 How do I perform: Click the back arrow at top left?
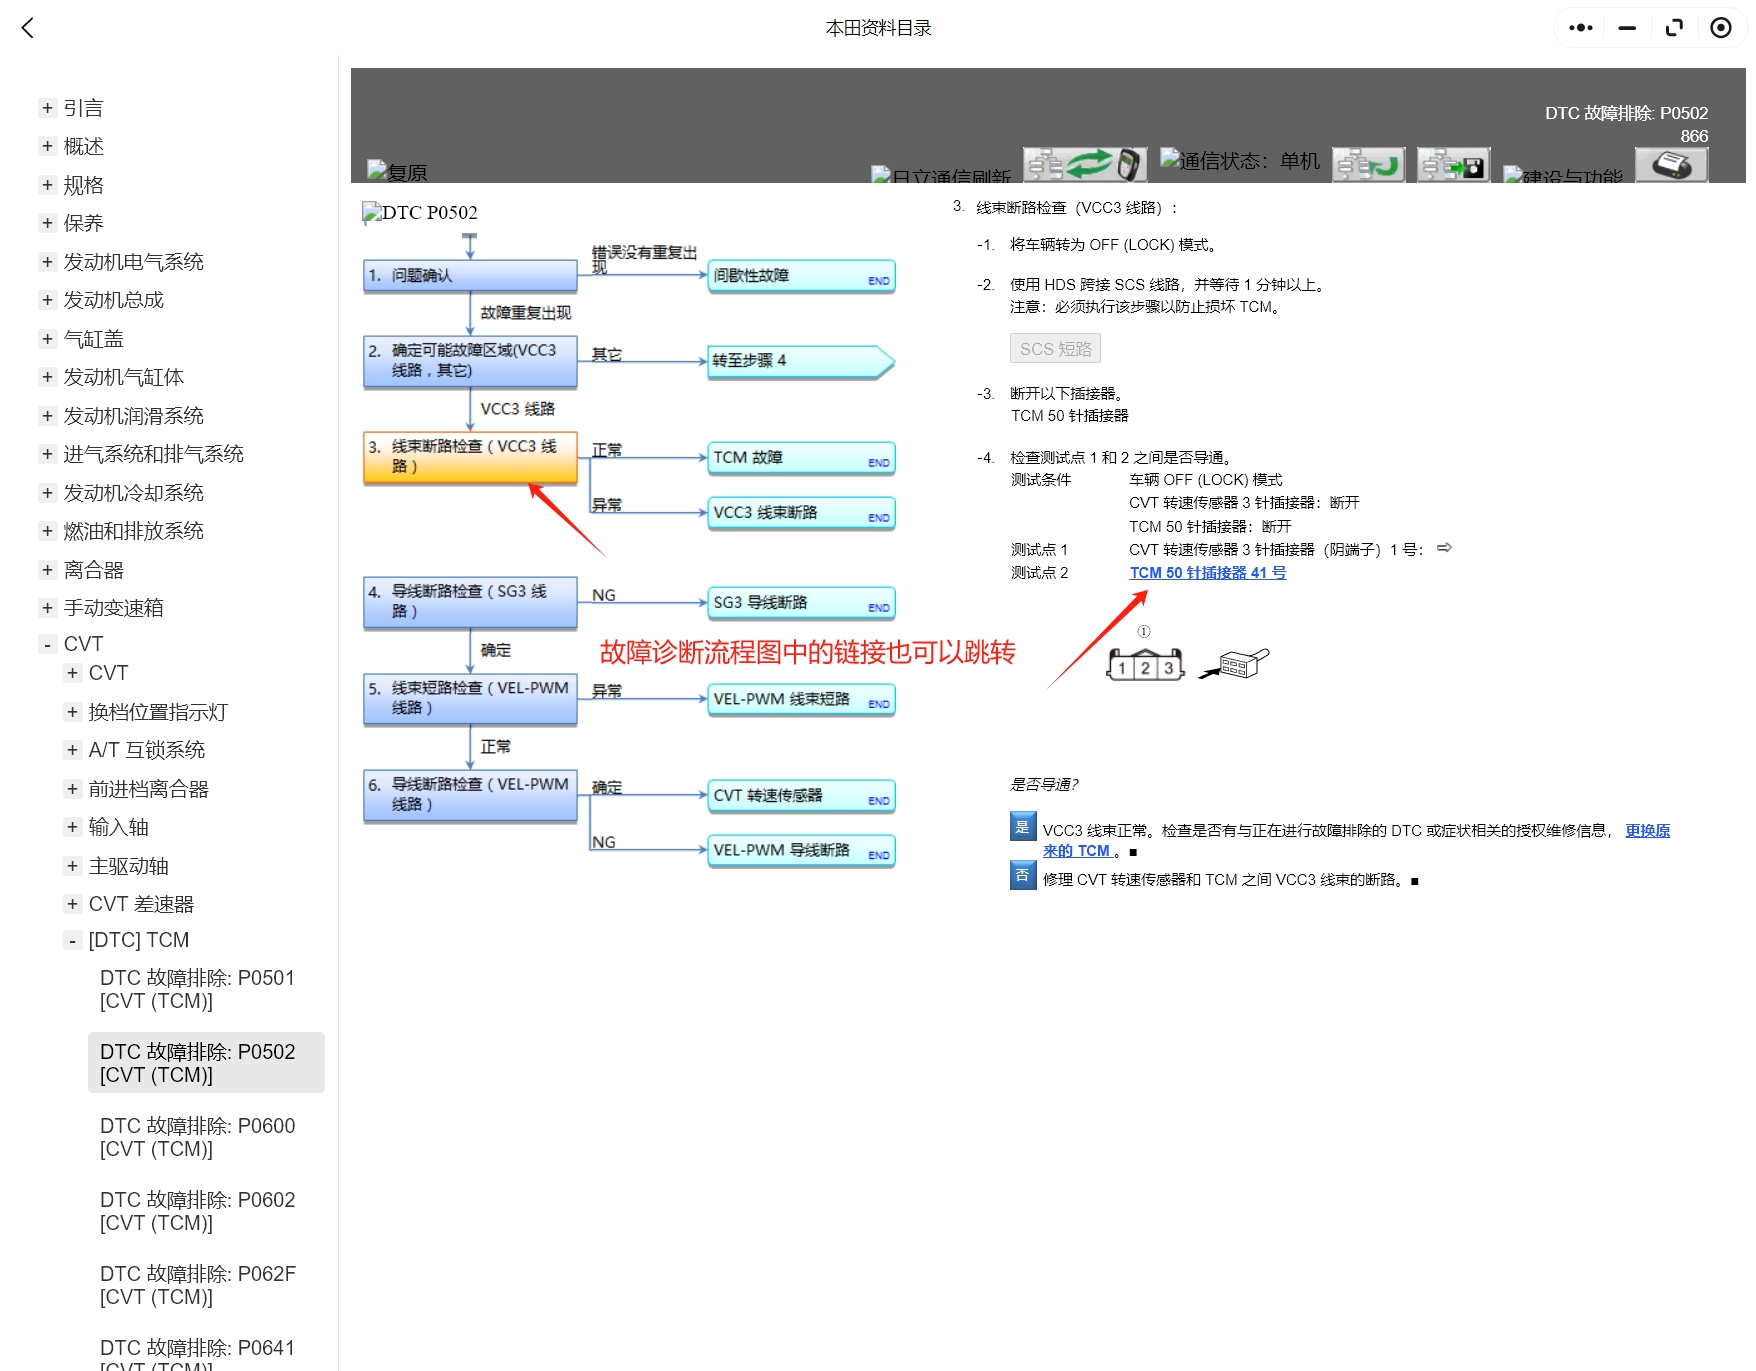pos(27,27)
